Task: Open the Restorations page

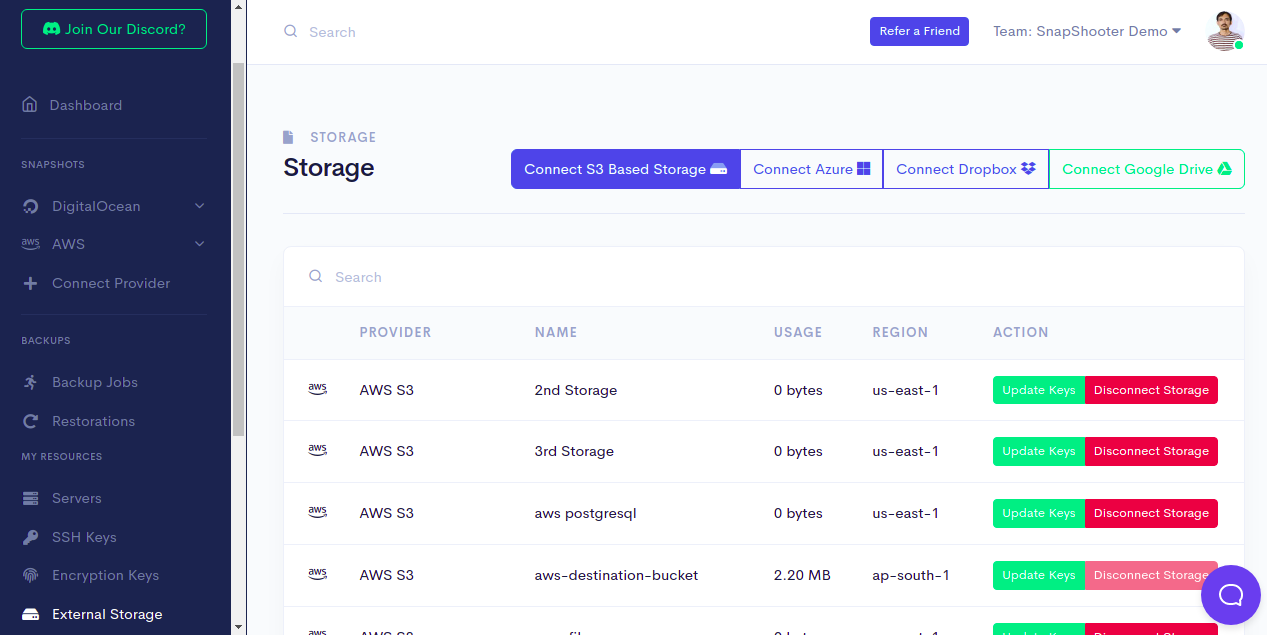Action: 93,421
